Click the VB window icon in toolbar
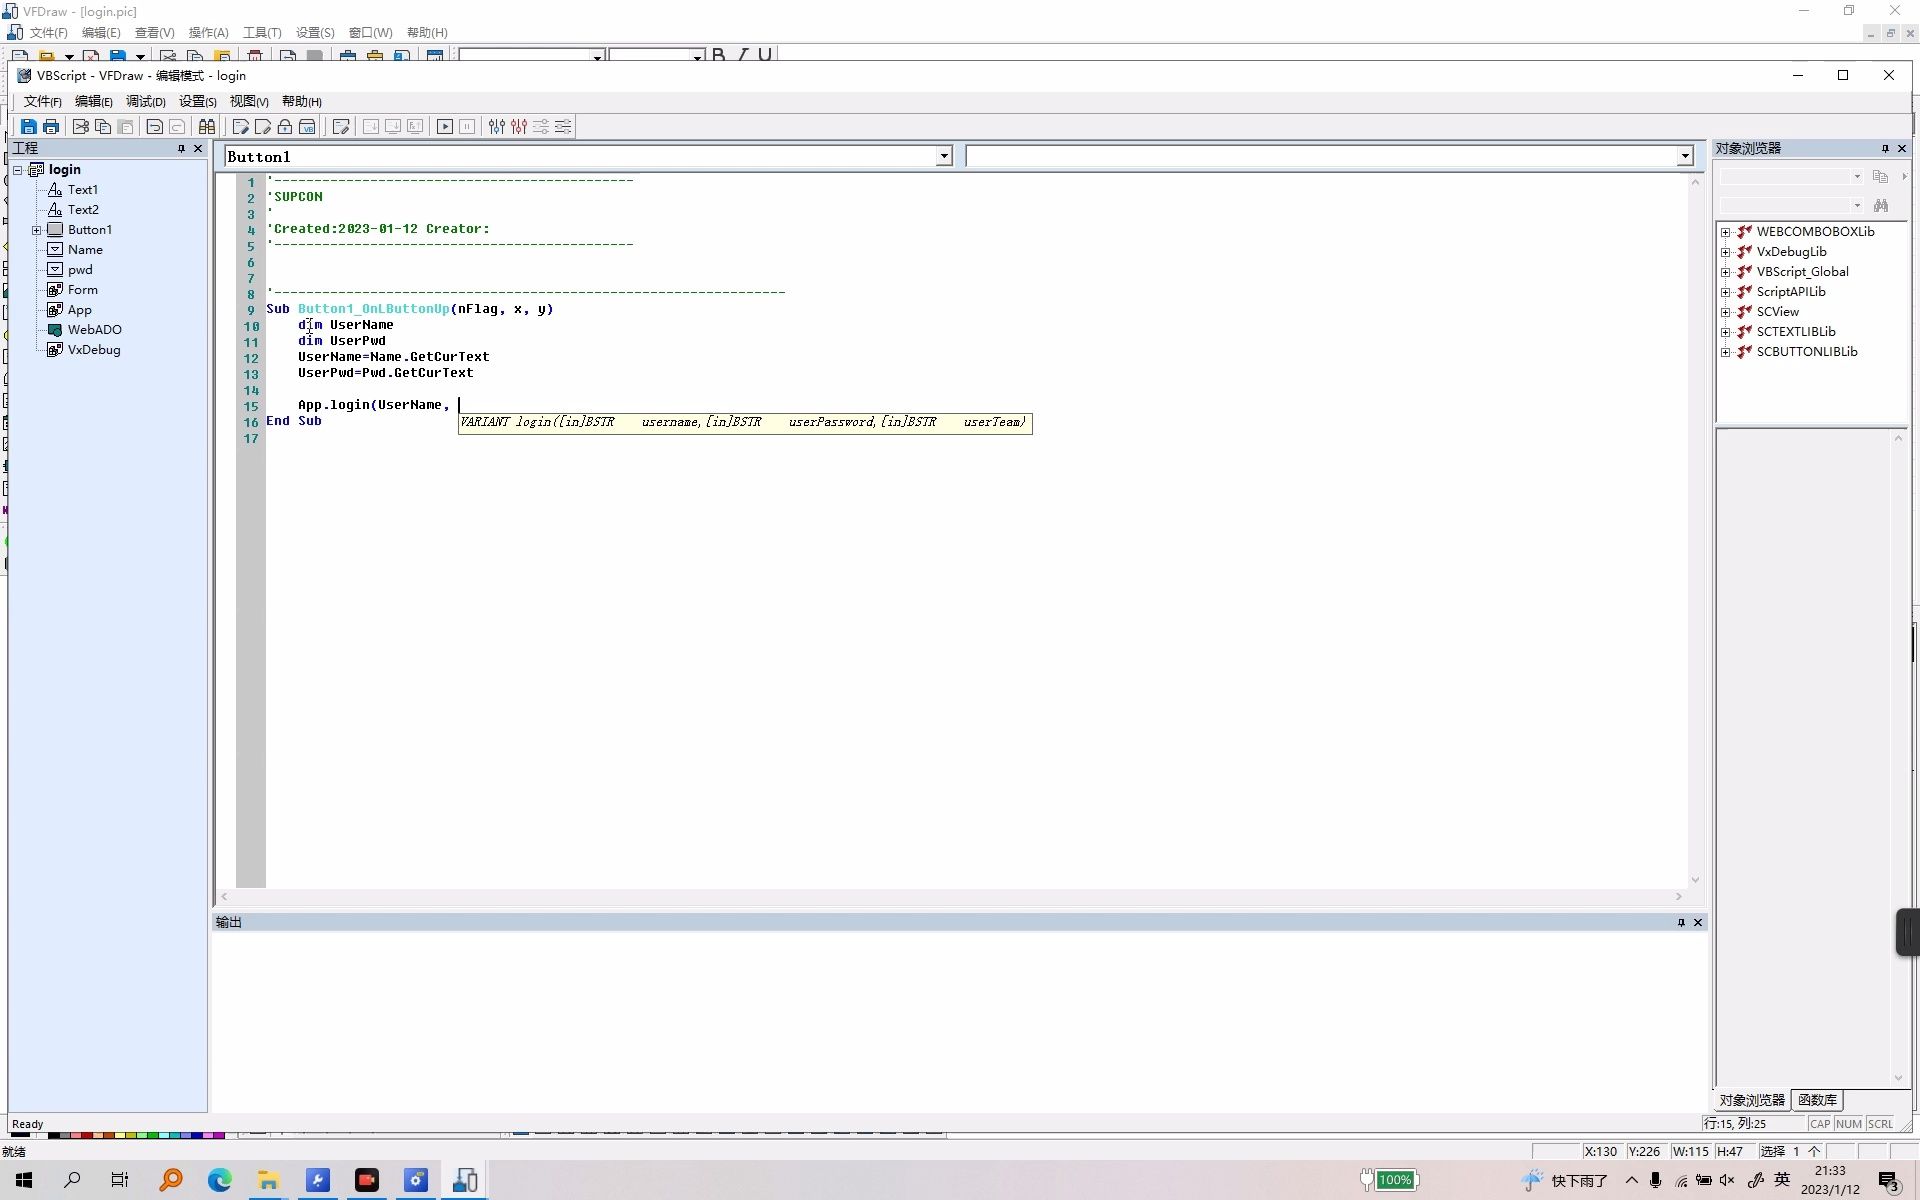Screen dimensions: 1920x1200 [307, 127]
